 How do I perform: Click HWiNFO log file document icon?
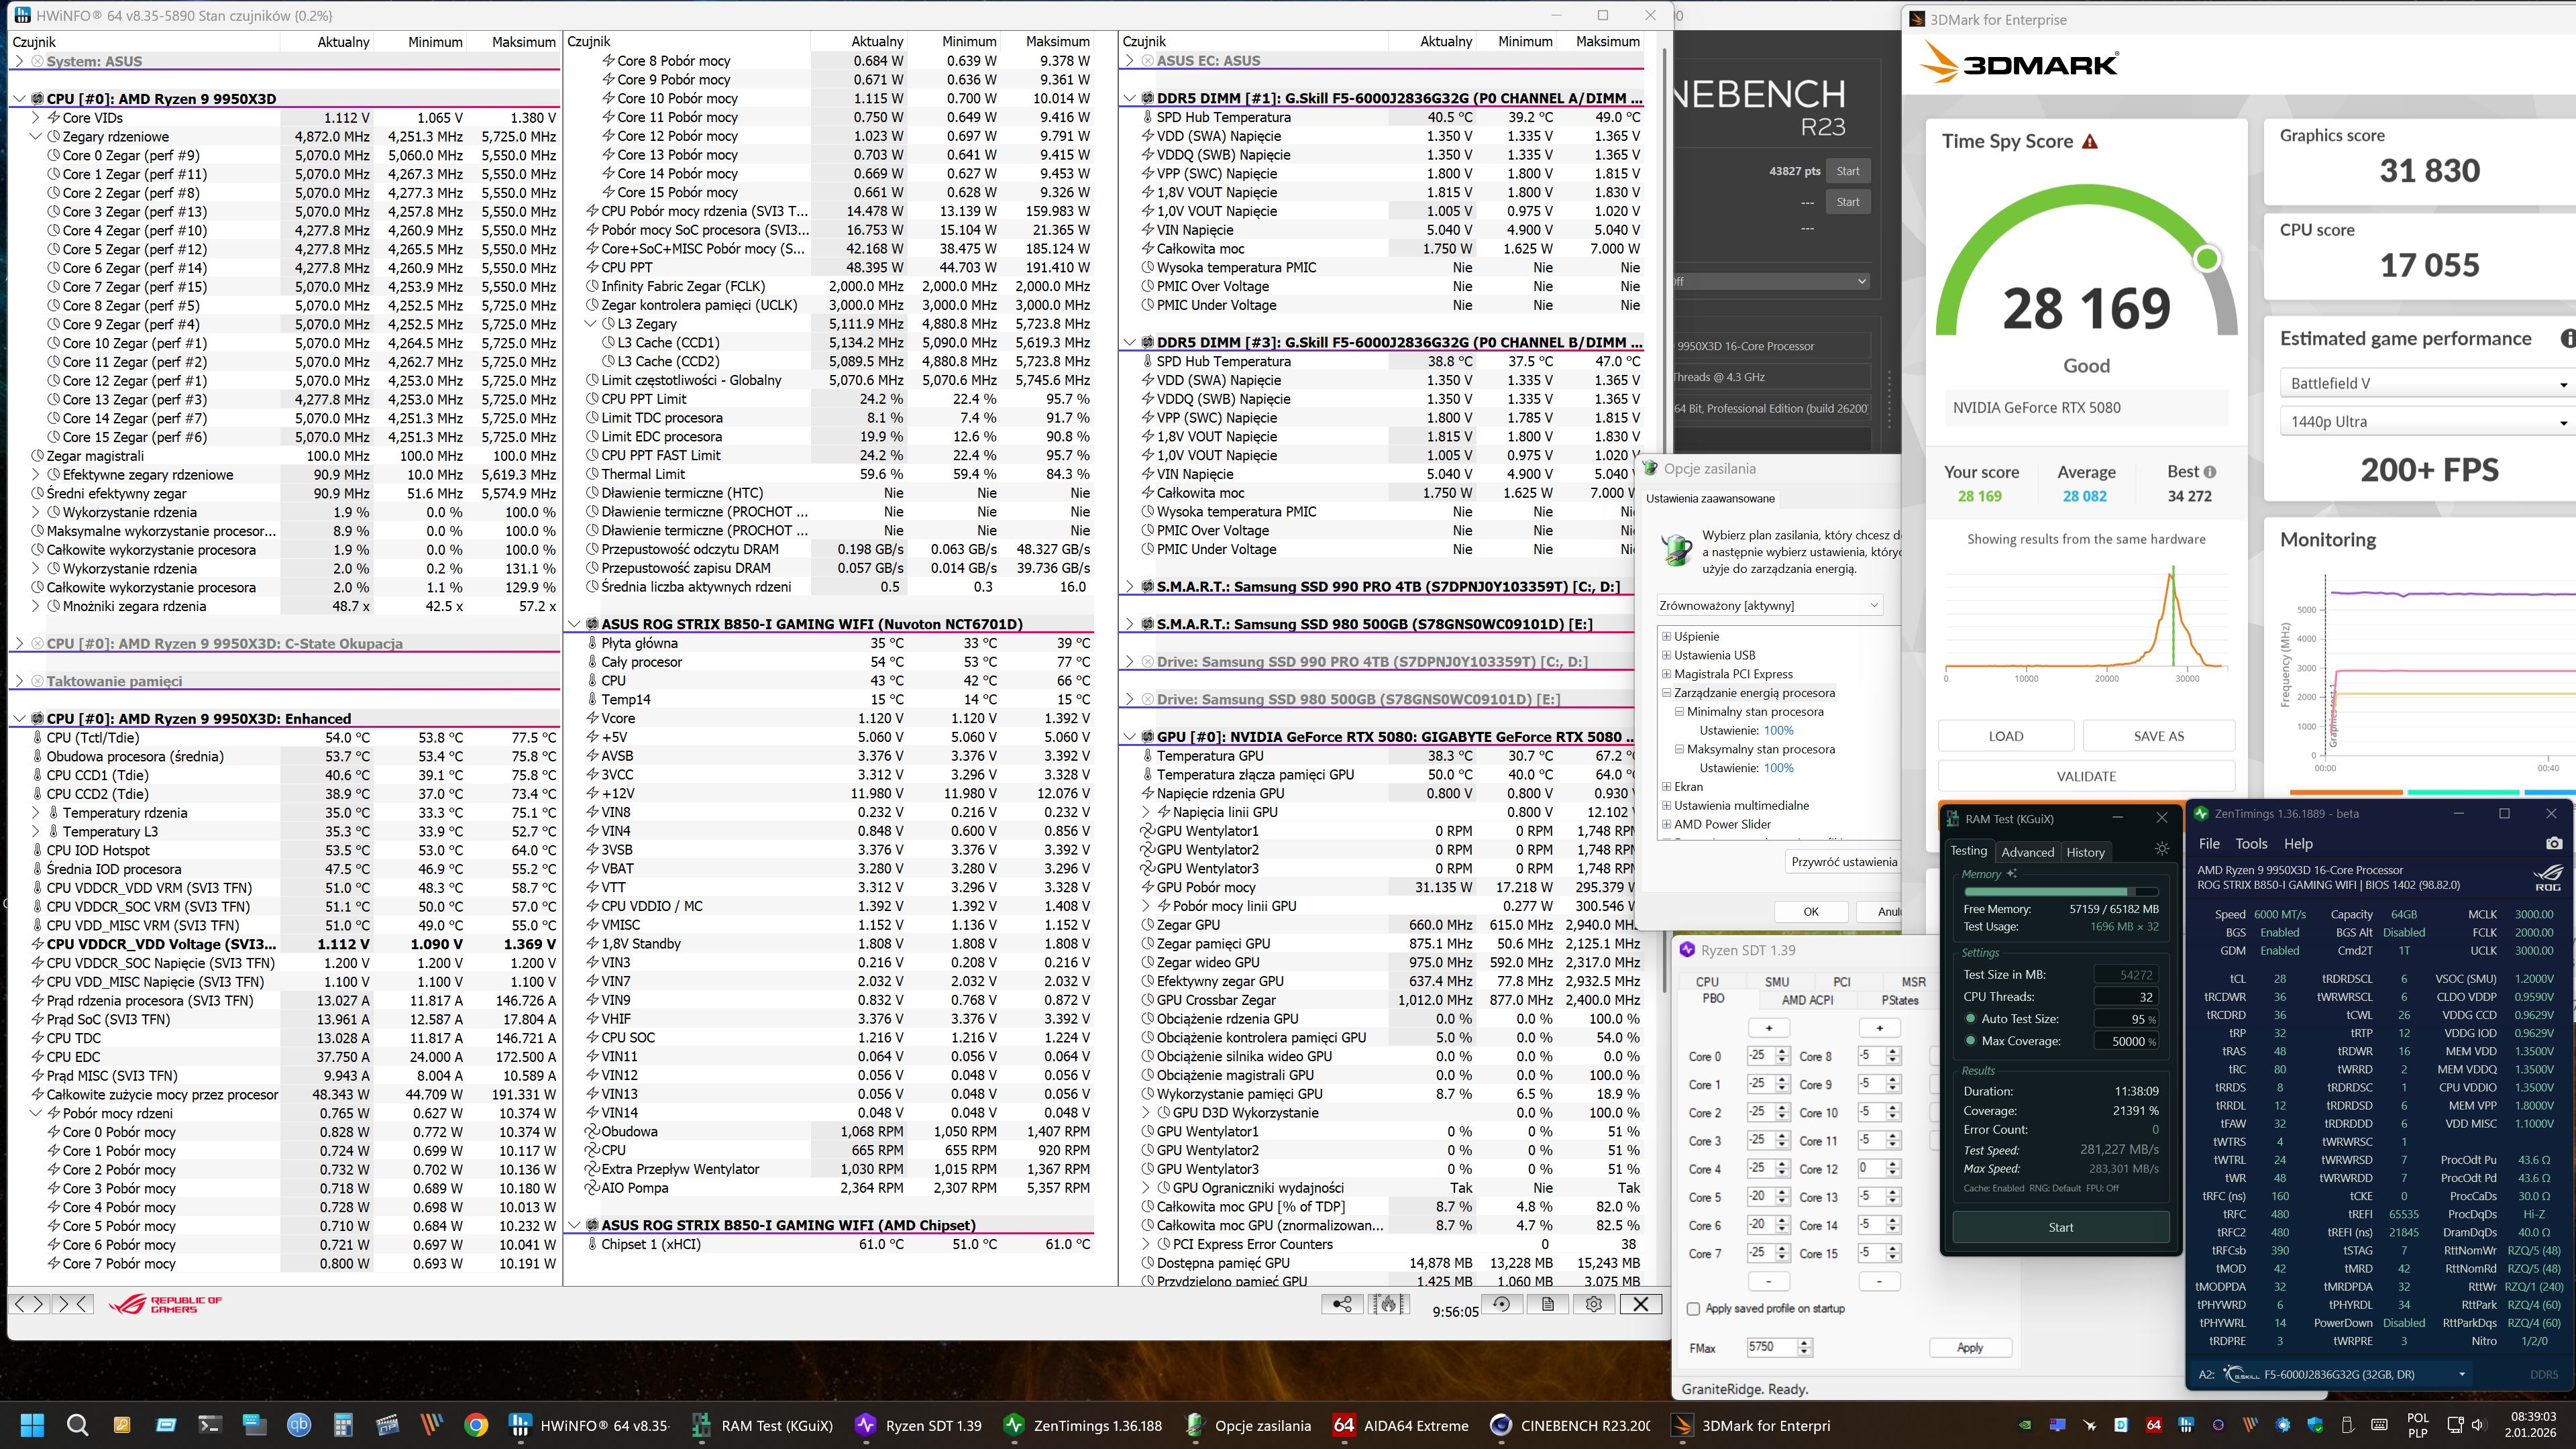1547,1304
